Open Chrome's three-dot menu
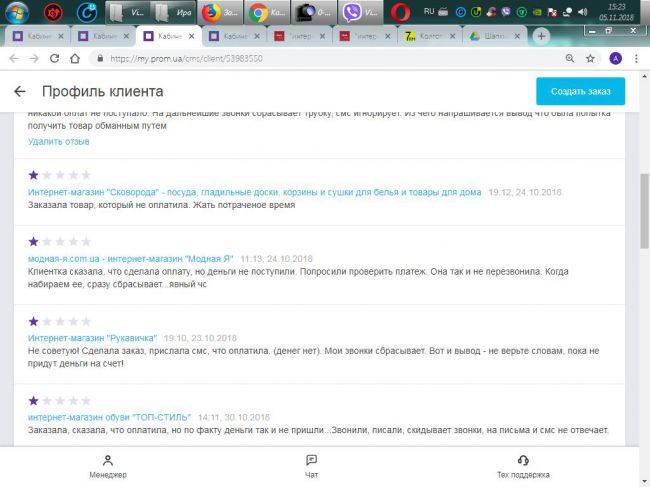The width and height of the screenshot is (650, 487). 637,58
